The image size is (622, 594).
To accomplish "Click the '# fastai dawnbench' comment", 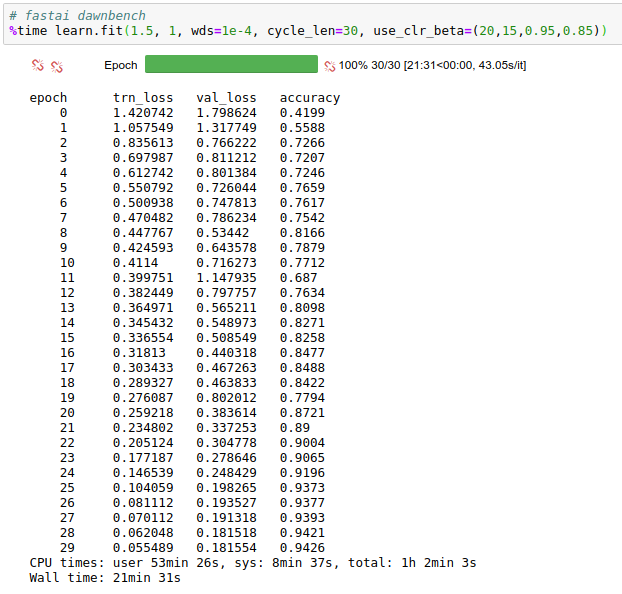I will tap(77, 15).
